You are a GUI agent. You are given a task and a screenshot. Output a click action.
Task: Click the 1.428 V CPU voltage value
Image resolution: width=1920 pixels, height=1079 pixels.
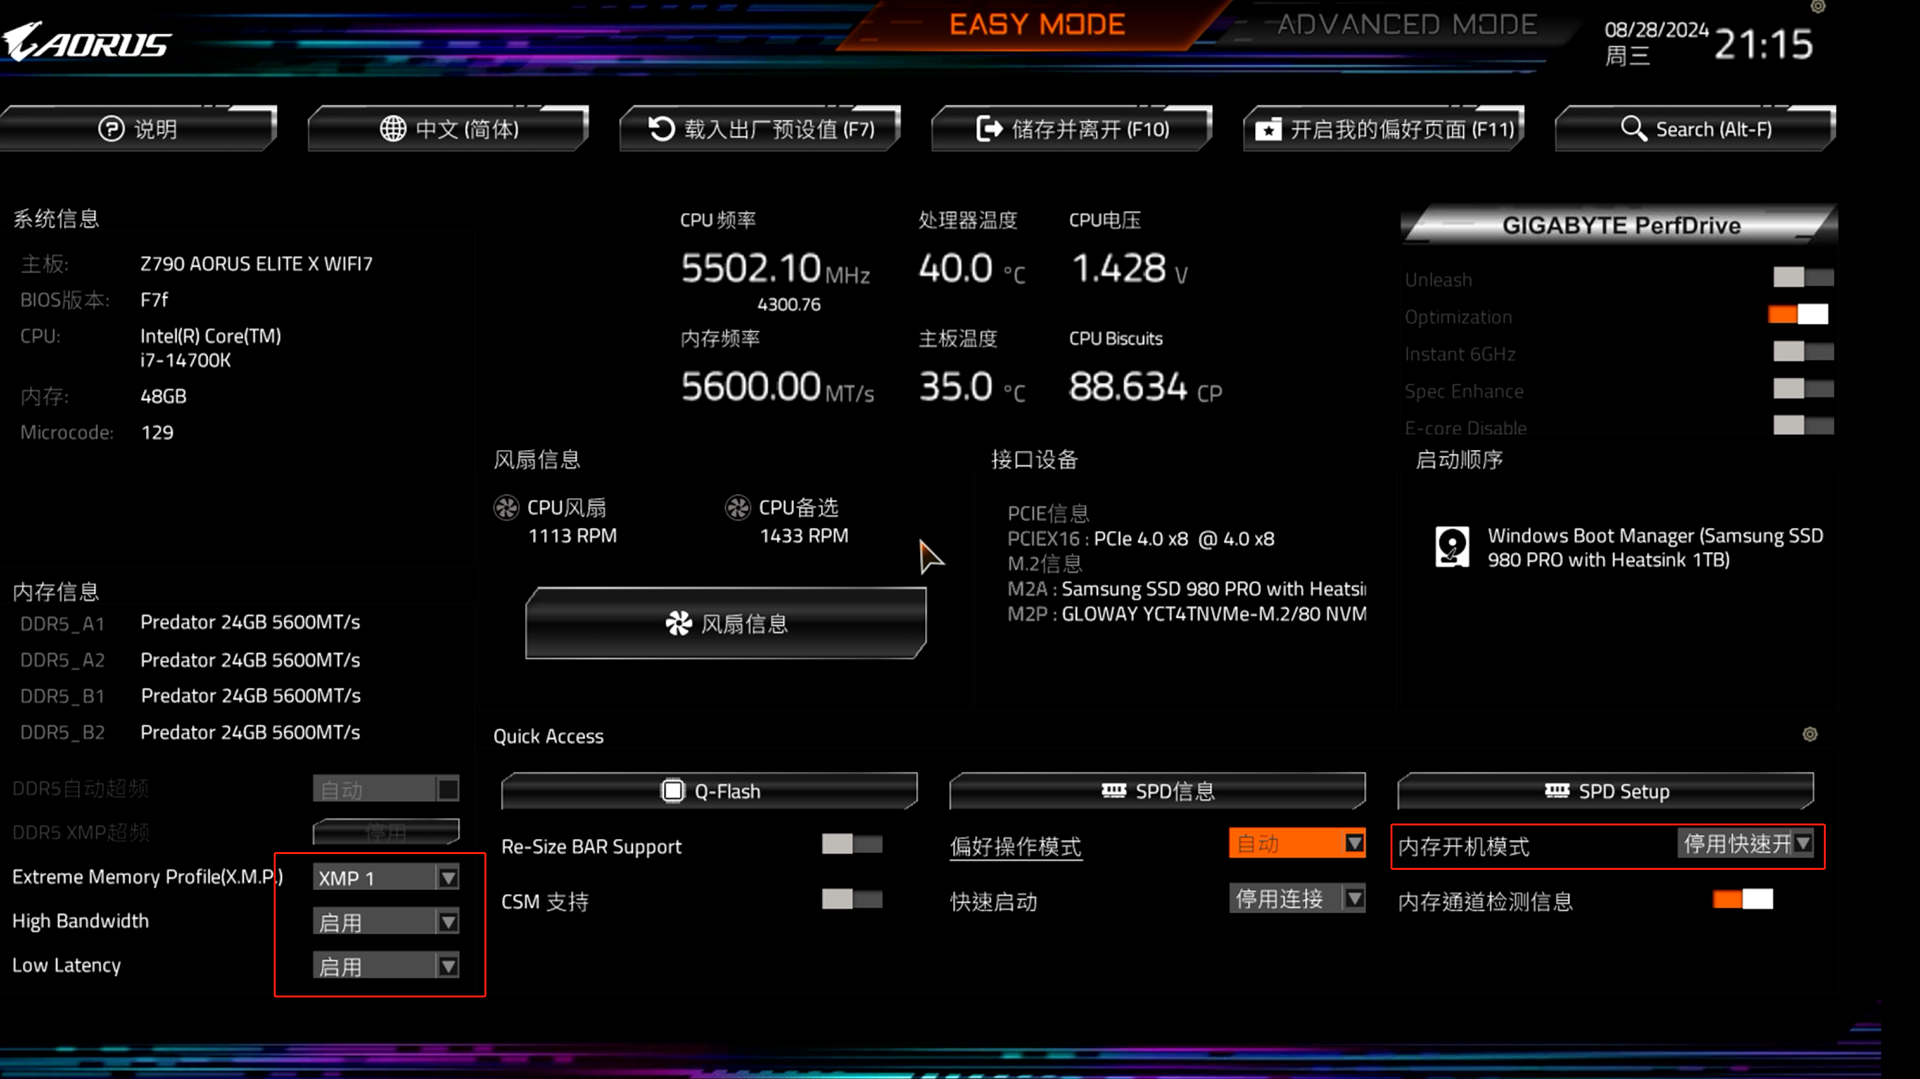[x=1129, y=268]
